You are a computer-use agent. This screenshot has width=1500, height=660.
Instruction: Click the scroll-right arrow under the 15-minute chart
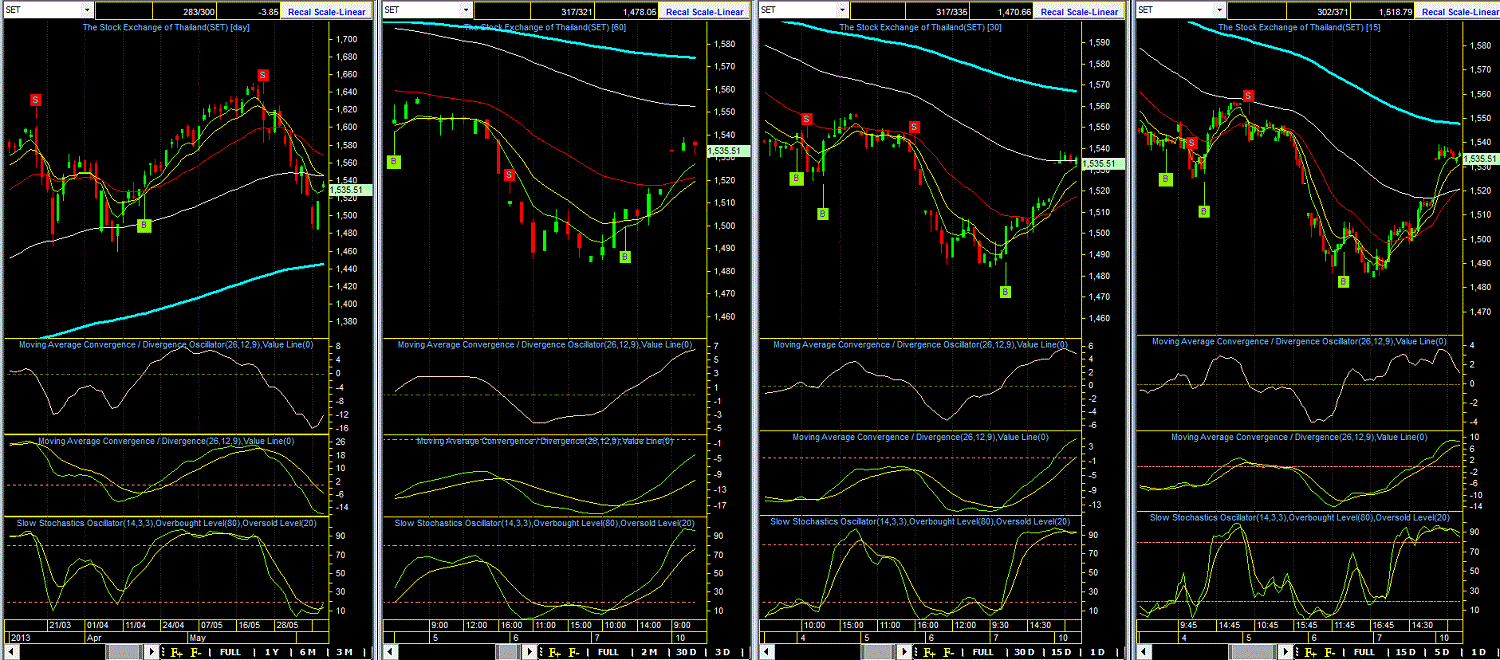click(1286, 652)
